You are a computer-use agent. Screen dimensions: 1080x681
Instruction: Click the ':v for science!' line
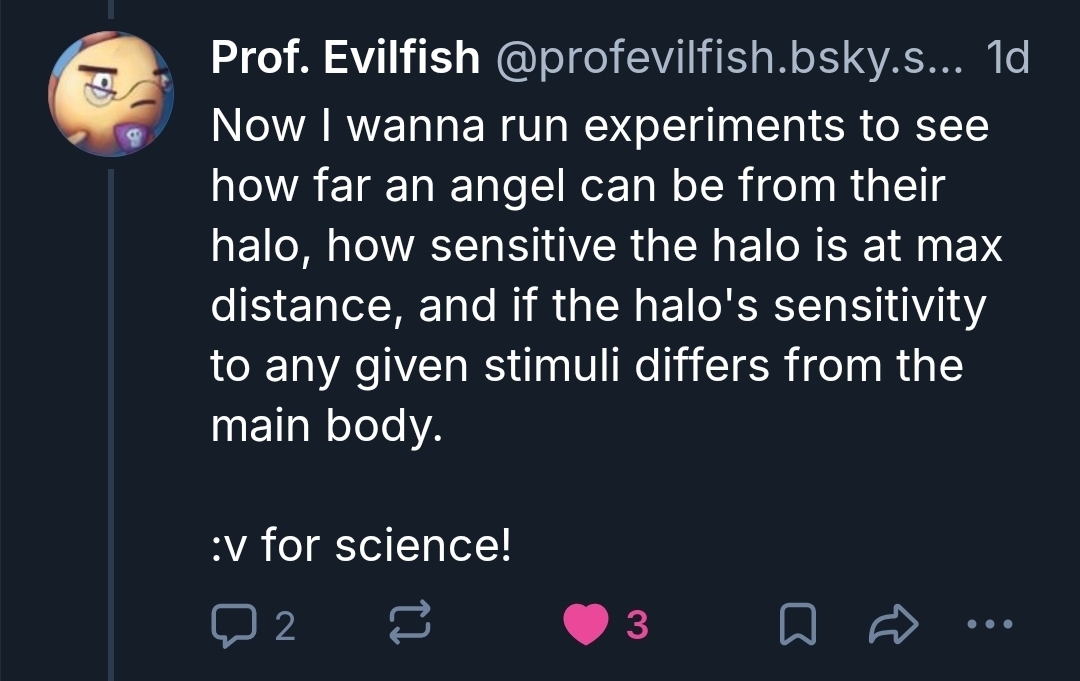coord(362,547)
